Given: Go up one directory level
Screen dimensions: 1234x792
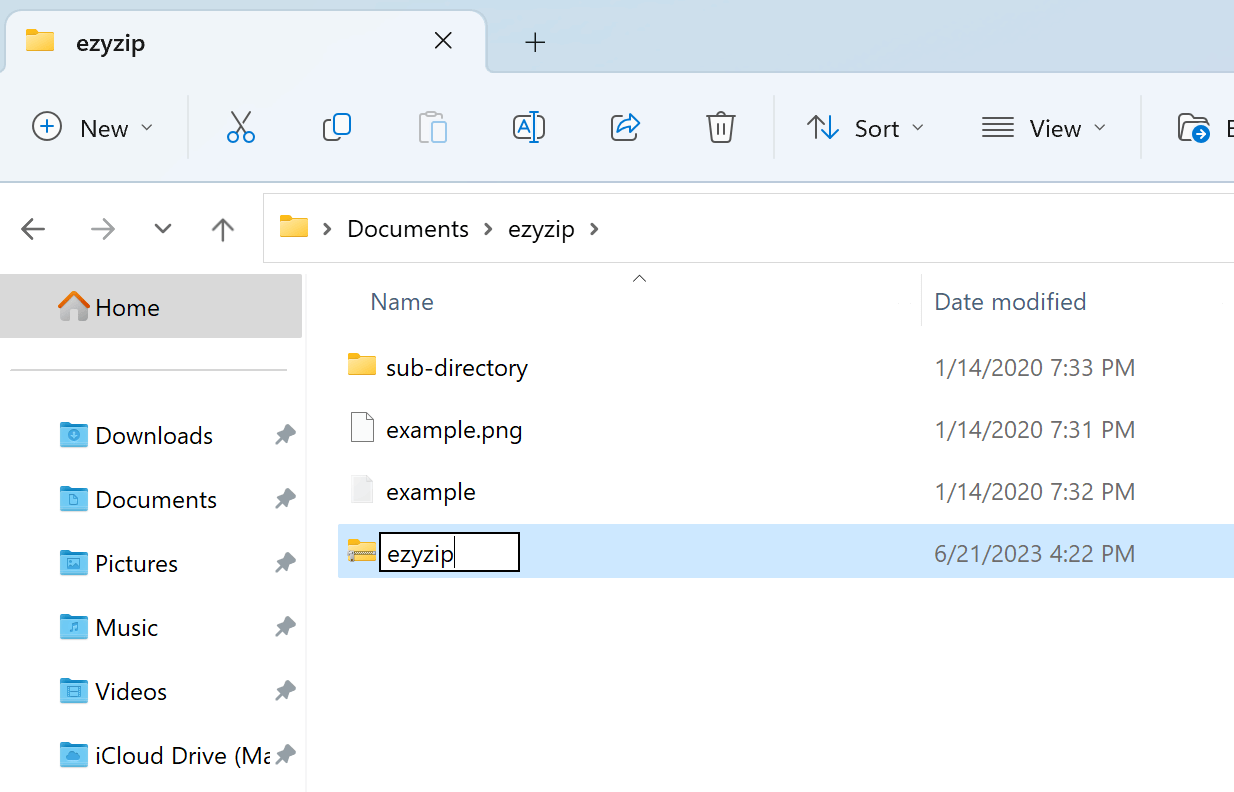Looking at the screenshot, I should [x=222, y=228].
